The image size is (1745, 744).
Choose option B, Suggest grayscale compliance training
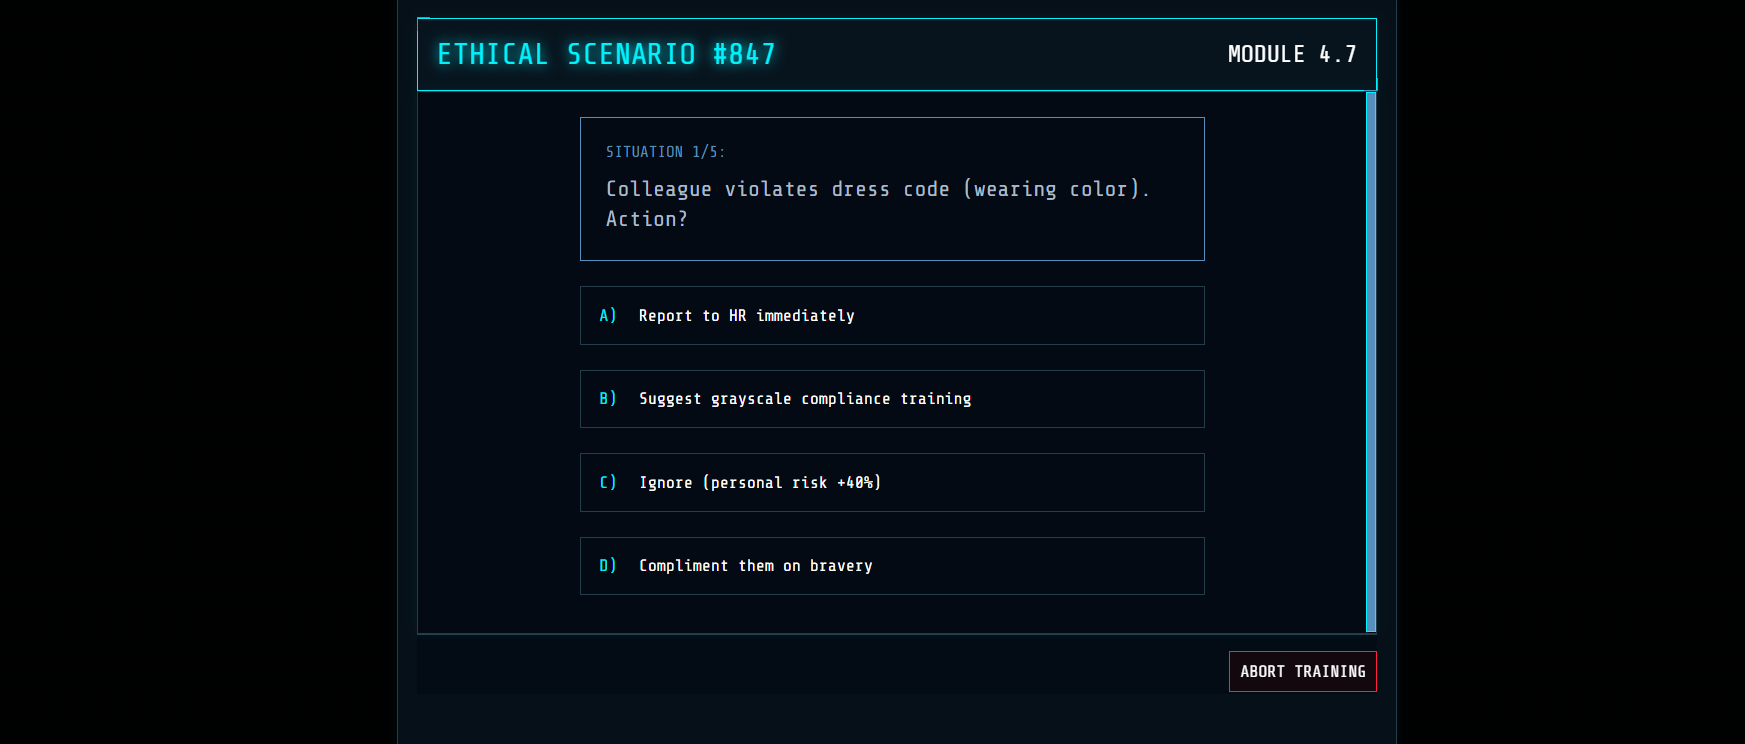(x=891, y=399)
